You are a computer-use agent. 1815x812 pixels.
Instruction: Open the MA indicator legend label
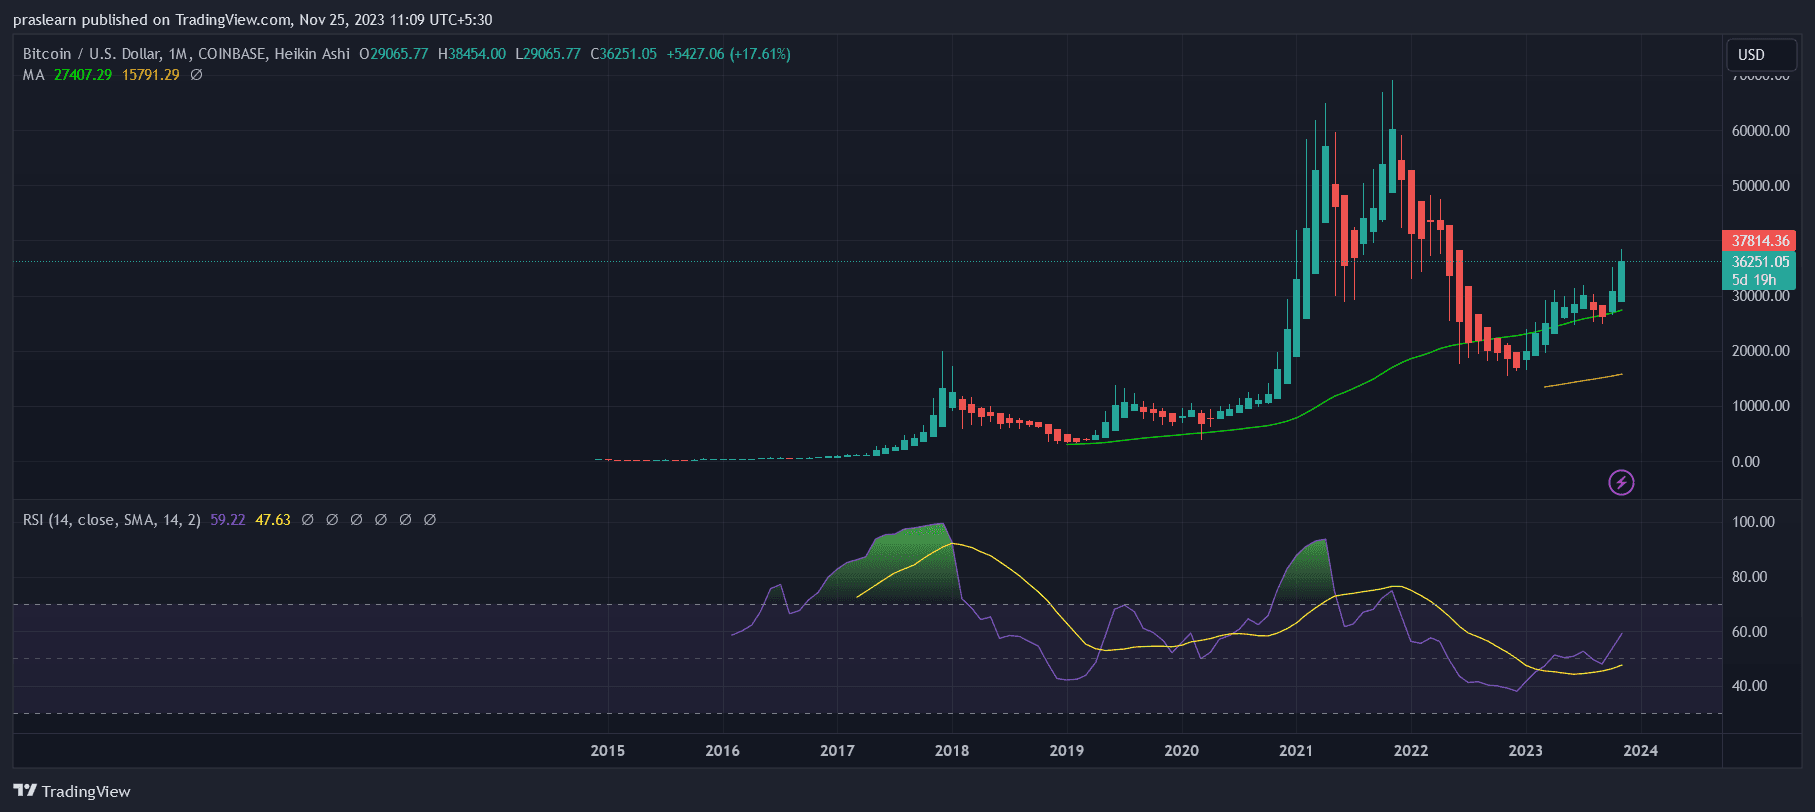coord(34,75)
